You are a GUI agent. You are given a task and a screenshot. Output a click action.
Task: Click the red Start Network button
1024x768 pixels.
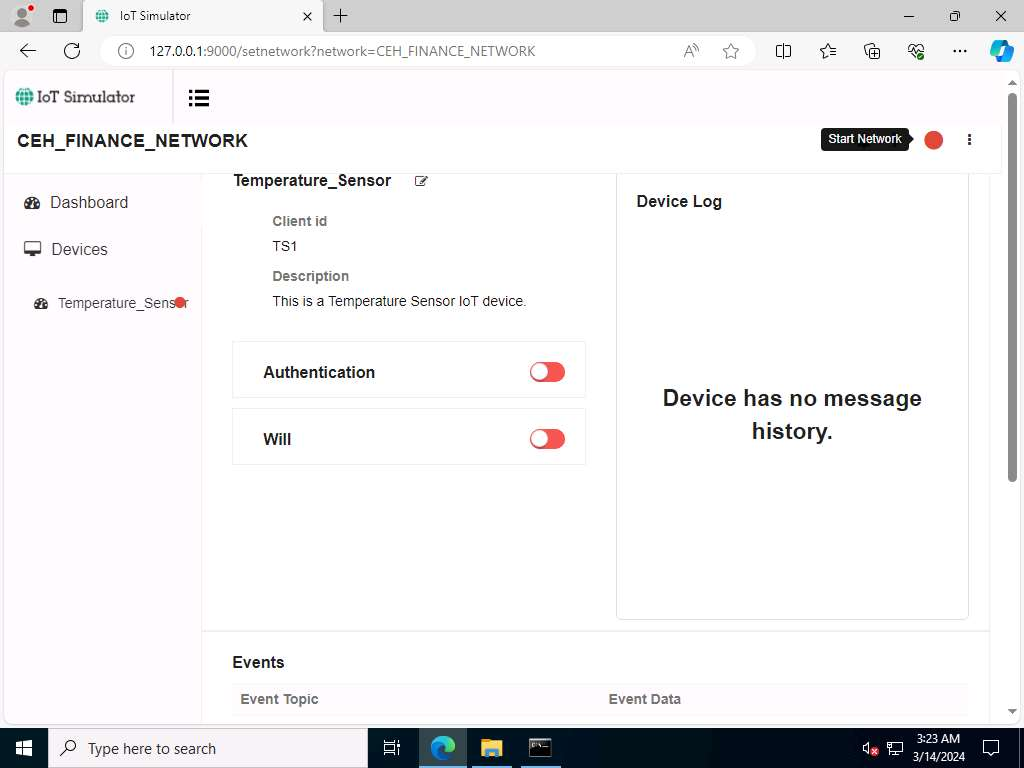click(x=933, y=140)
